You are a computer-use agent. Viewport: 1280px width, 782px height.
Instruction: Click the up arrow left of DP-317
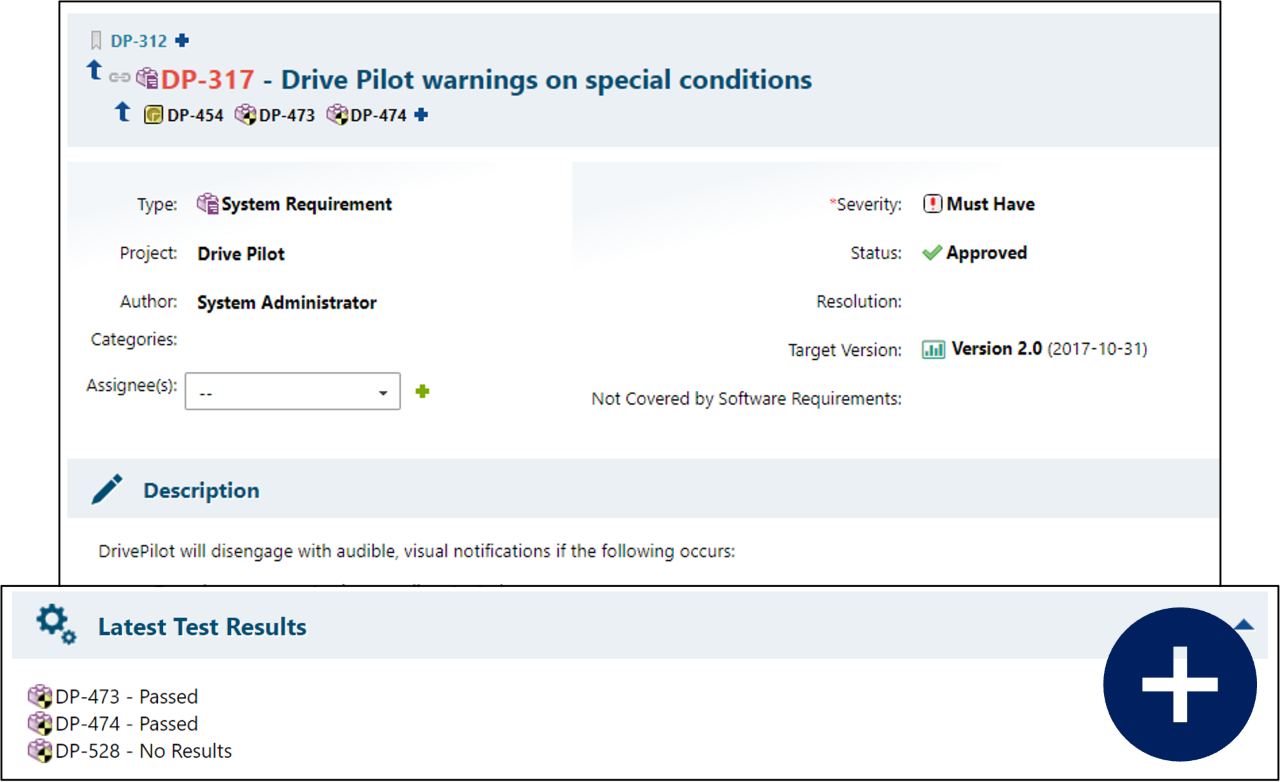click(94, 70)
